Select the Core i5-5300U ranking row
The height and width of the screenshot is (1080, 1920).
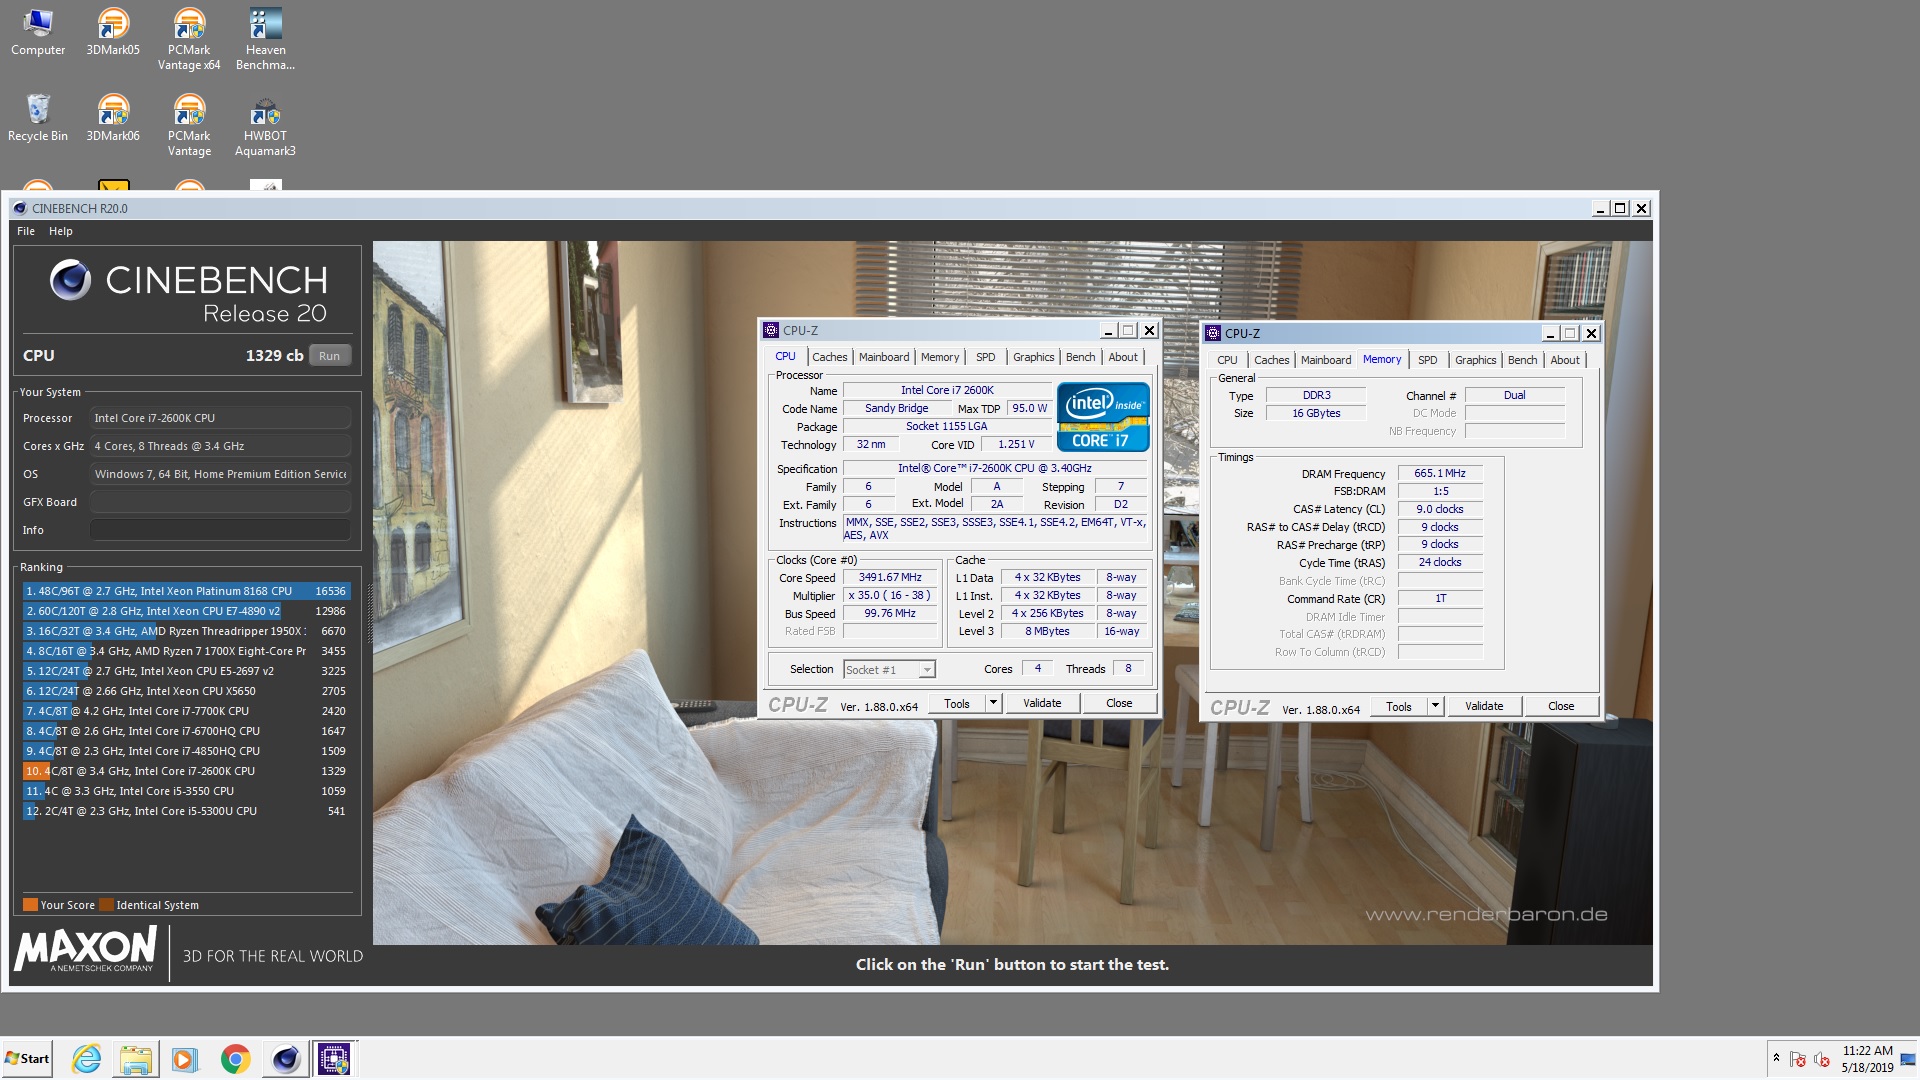point(186,811)
